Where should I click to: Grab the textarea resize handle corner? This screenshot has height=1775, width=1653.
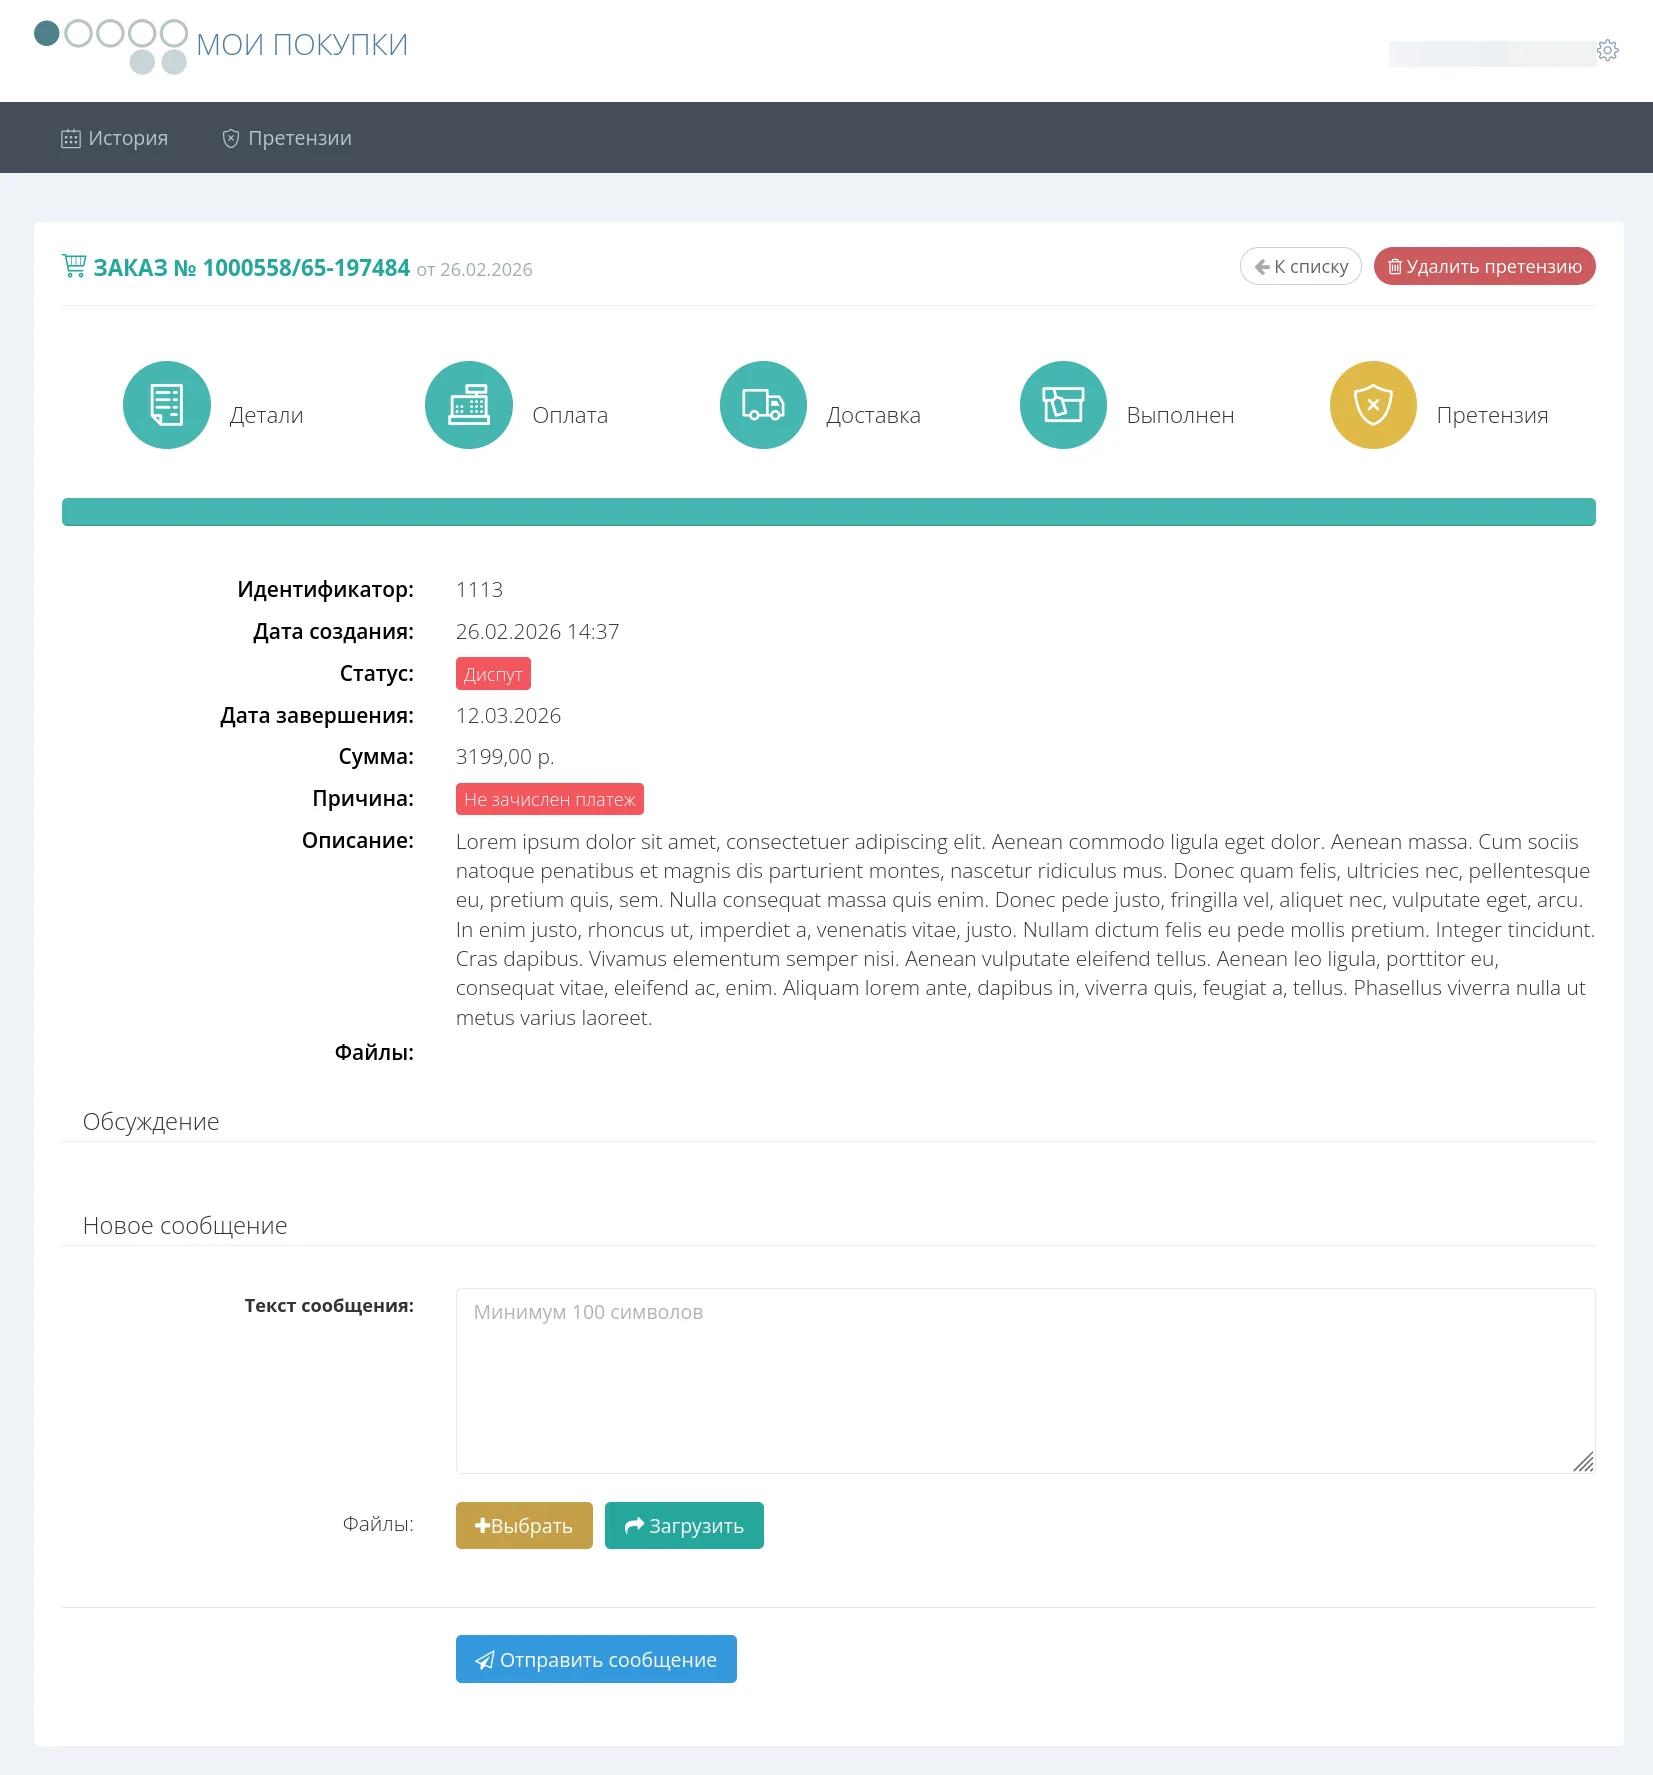pos(1583,1462)
